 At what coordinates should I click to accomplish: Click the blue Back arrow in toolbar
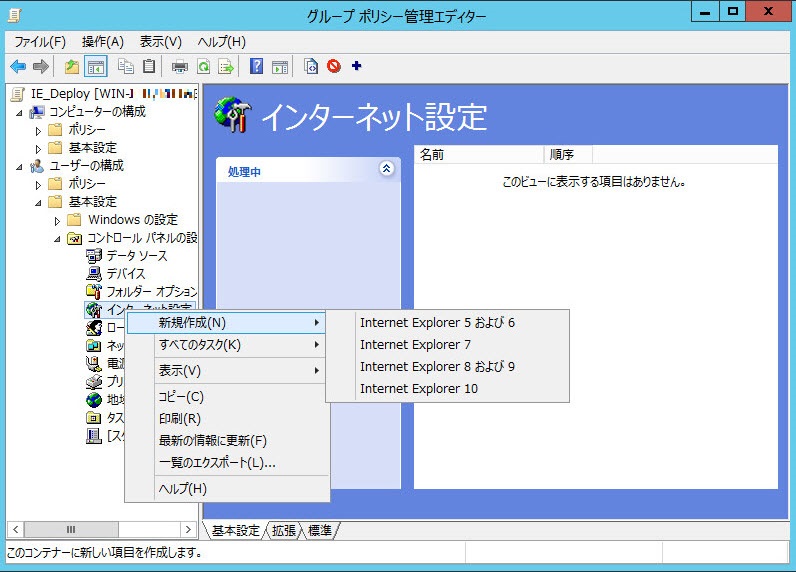coord(17,67)
